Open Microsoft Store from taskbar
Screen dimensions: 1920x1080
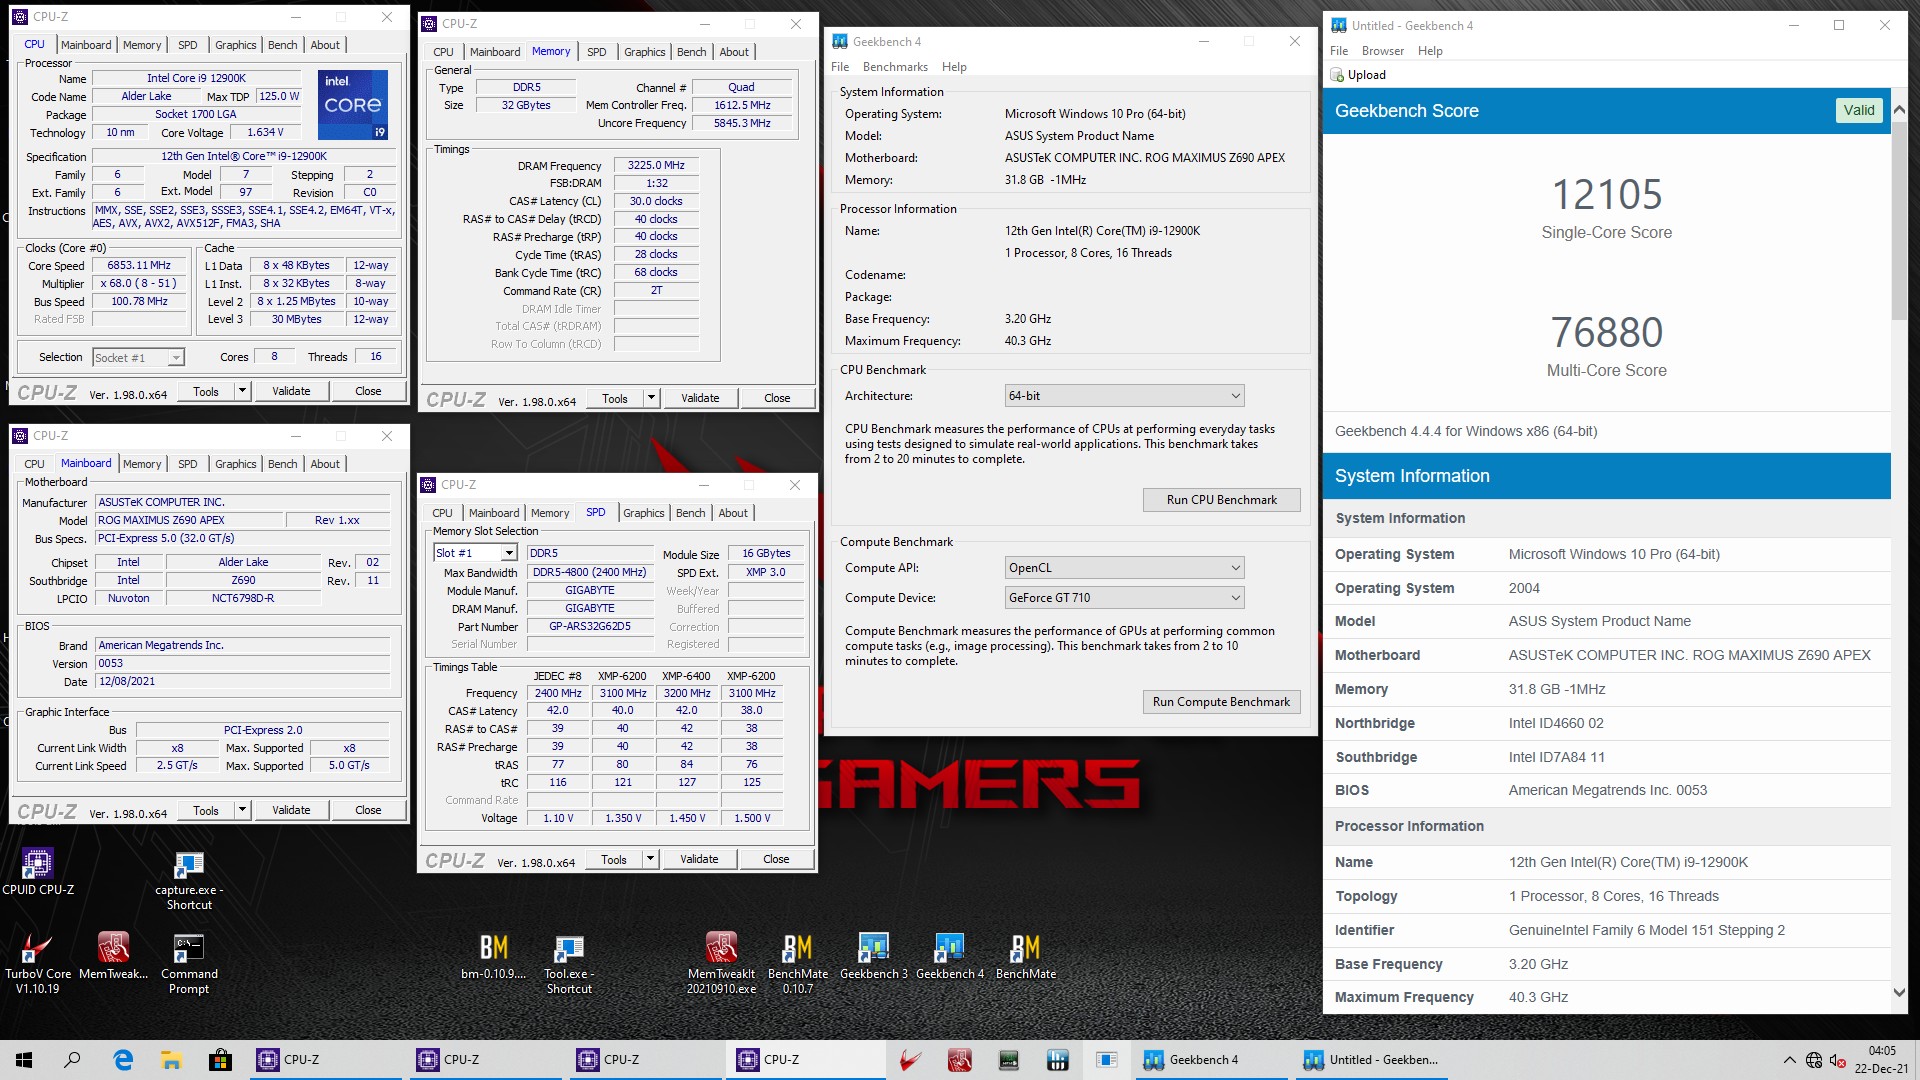pyautogui.click(x=220, y=1060)
